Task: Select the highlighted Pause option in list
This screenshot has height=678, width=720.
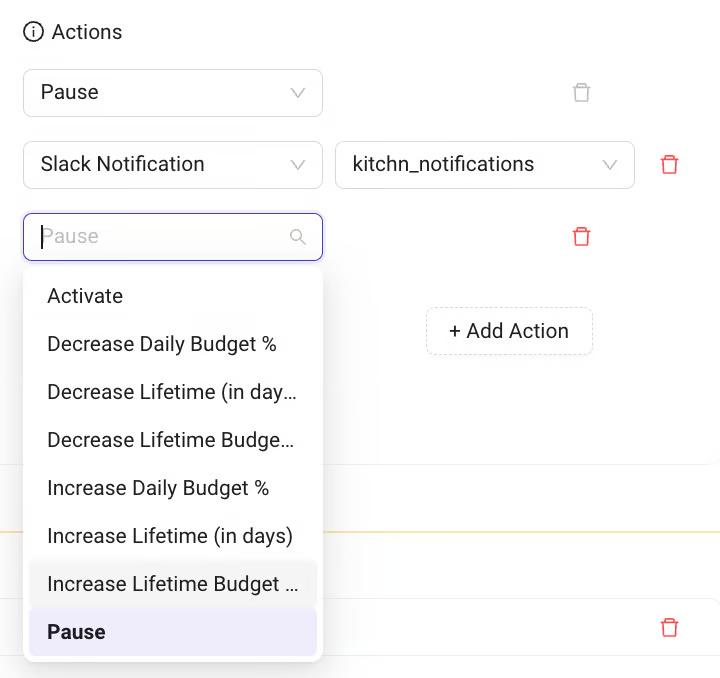Action: (x=76, y=632)
